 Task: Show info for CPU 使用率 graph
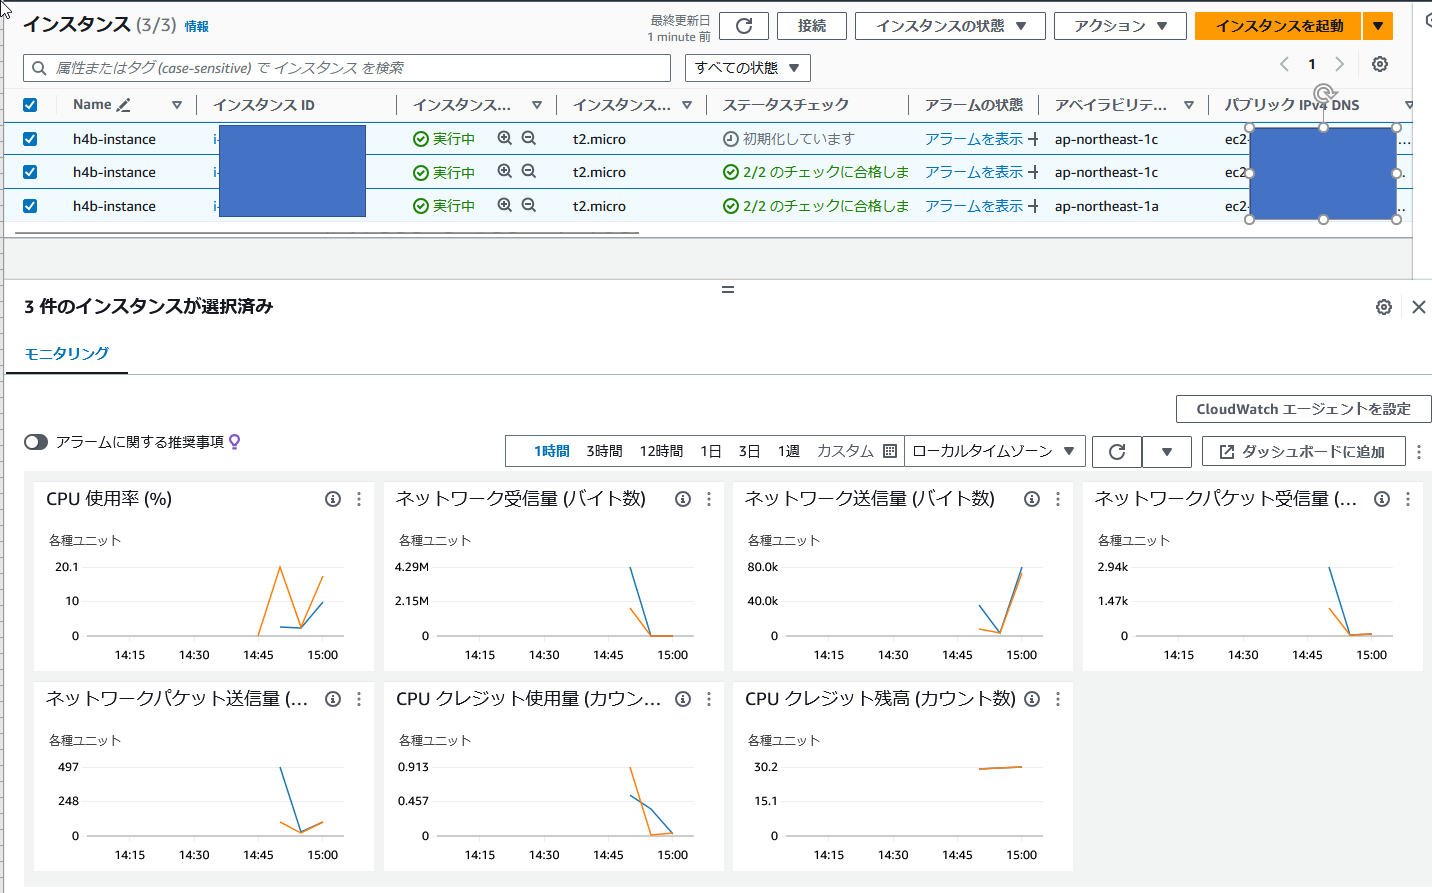pyautogui.click(x=333, y=499)
